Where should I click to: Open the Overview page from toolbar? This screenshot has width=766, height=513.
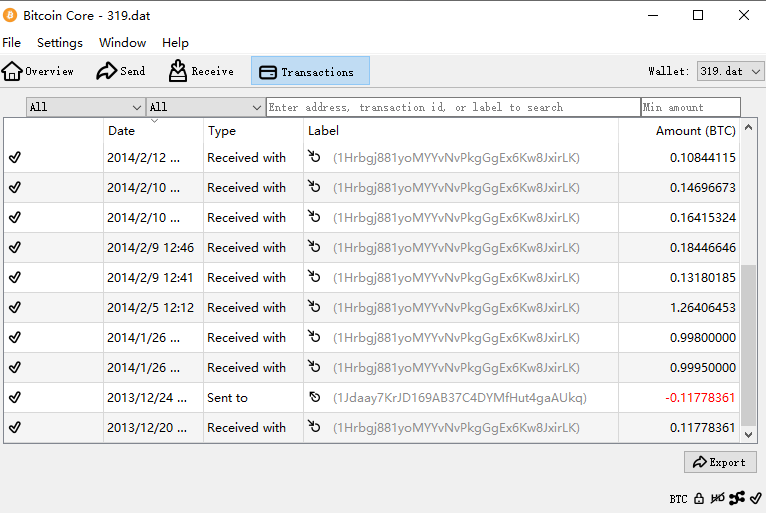(x=38, y=71)
